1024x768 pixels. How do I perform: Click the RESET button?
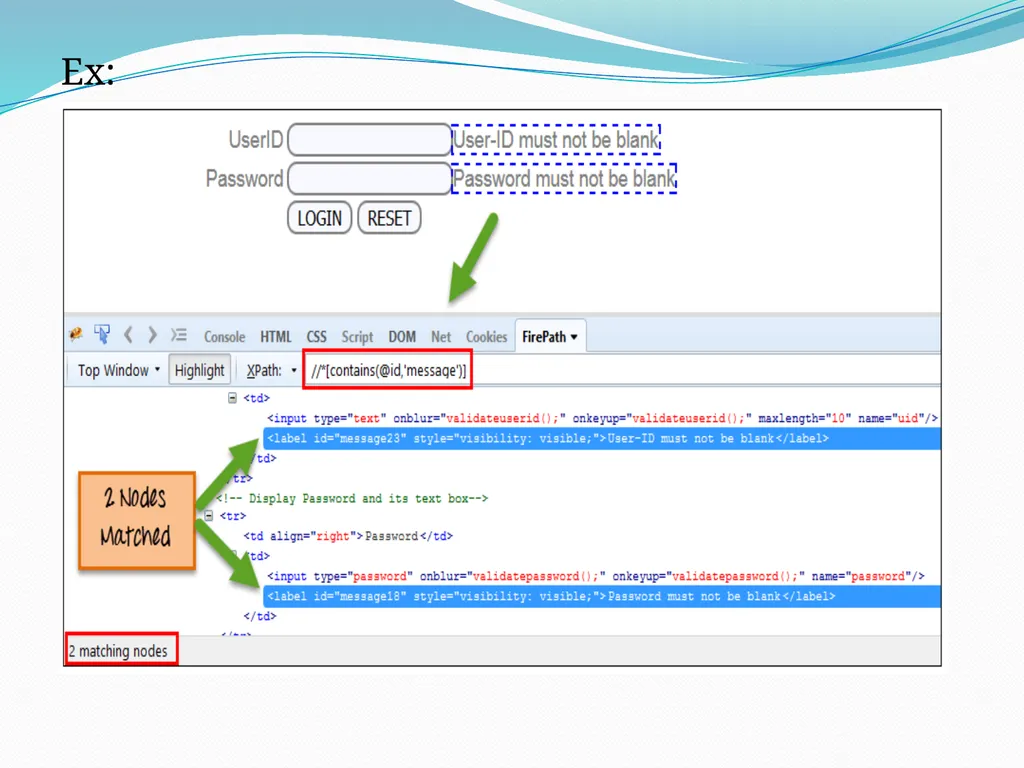pyautogui.click(x=389, y=218)
